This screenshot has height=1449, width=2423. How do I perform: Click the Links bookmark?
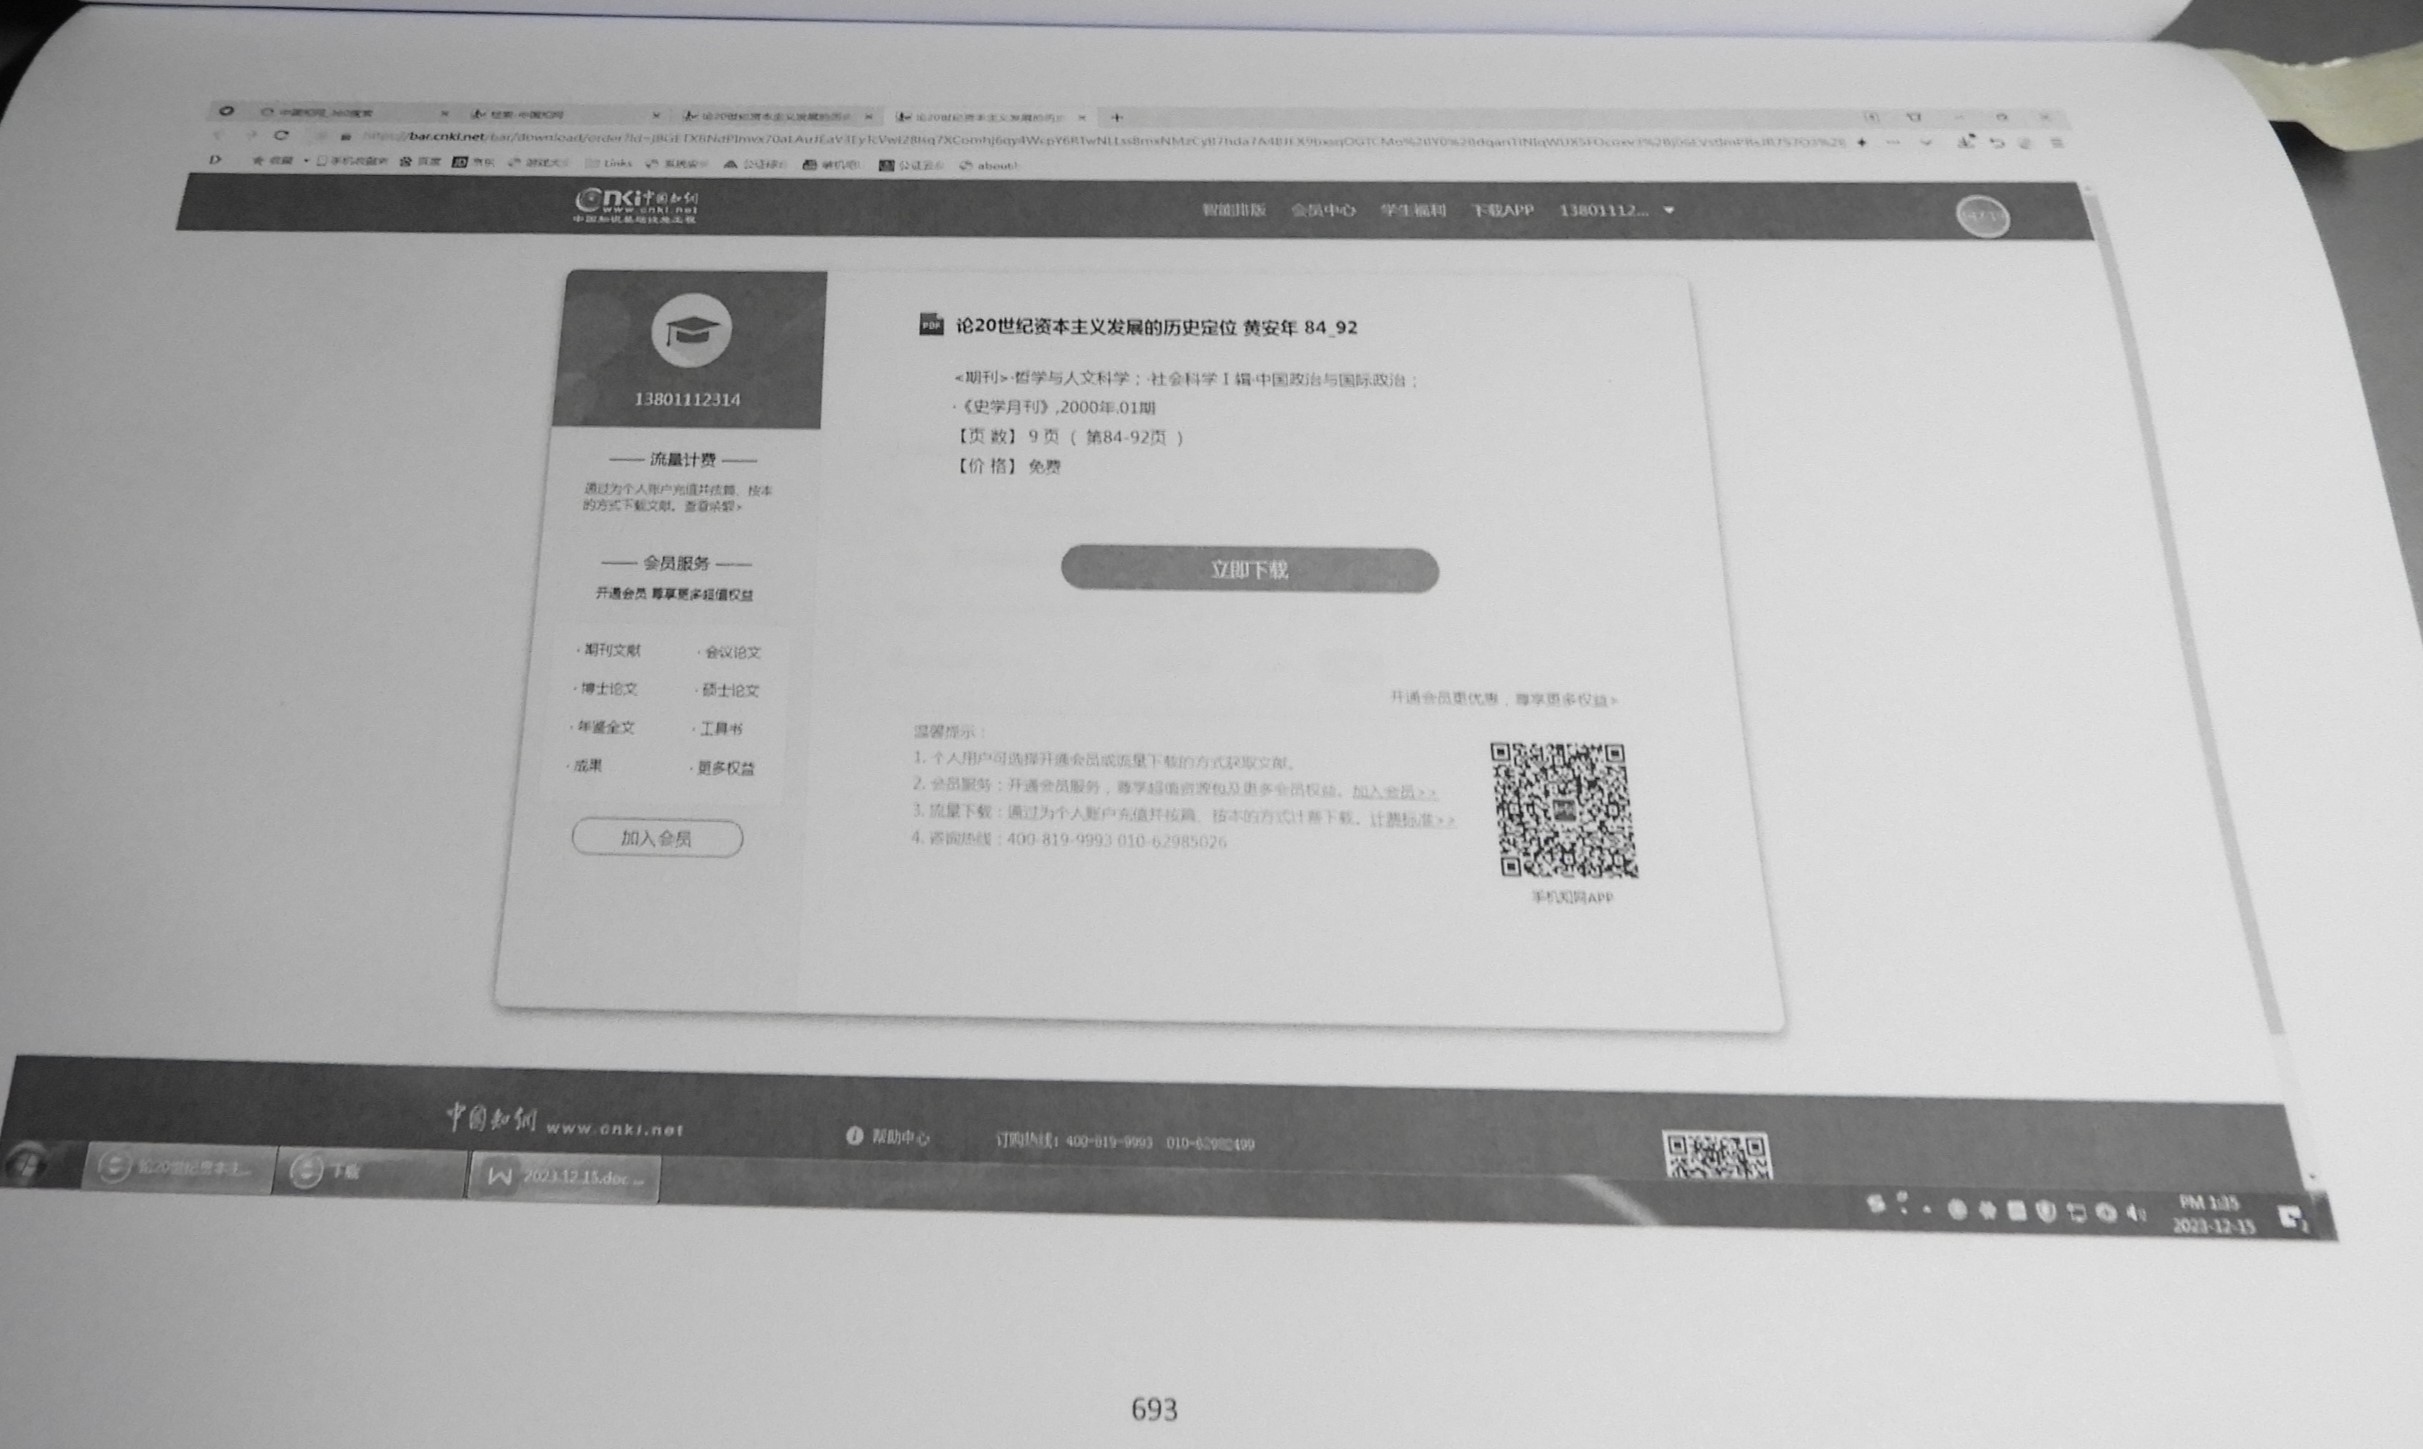(x=609, y=163)
